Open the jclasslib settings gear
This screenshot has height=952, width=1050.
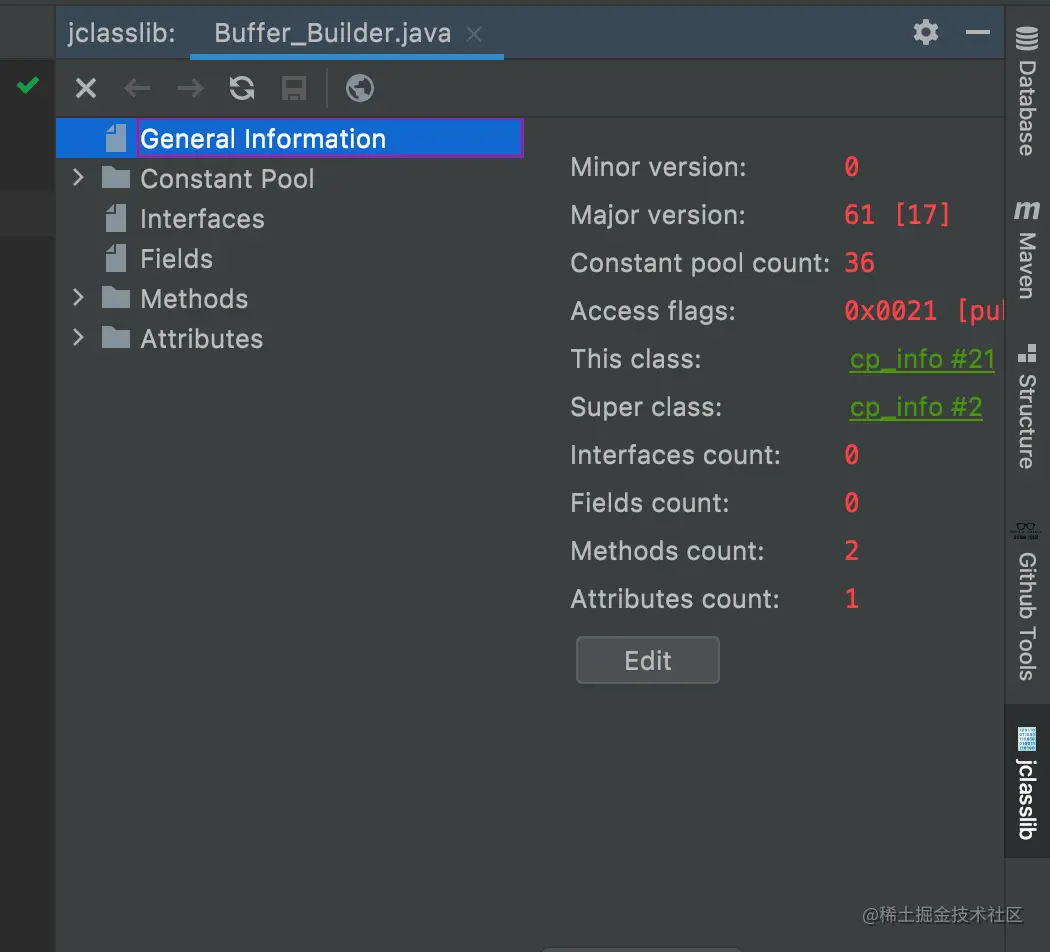(x=926, y=33)
